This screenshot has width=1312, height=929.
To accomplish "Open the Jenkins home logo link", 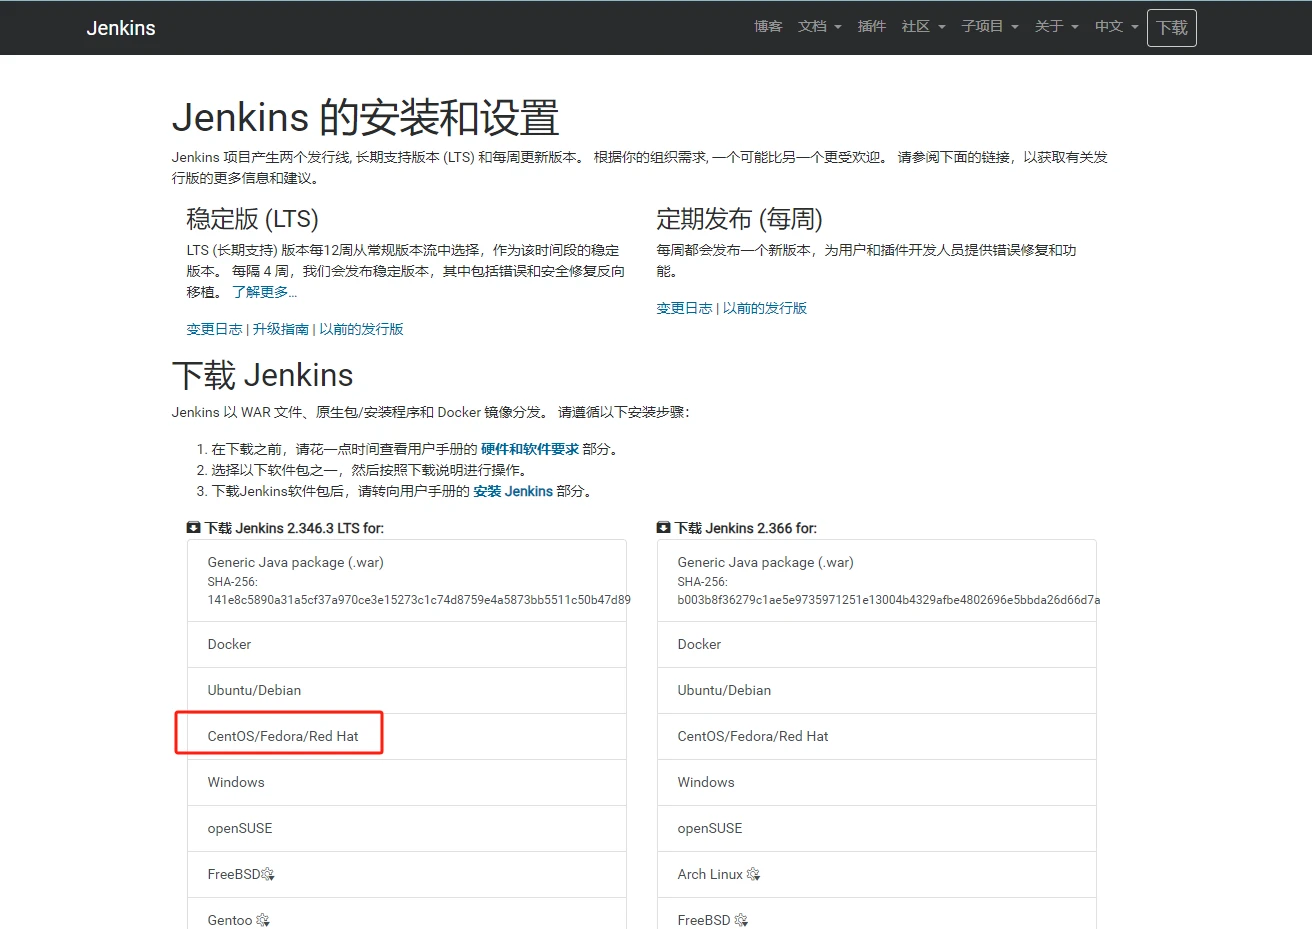I will coord(121,28).
